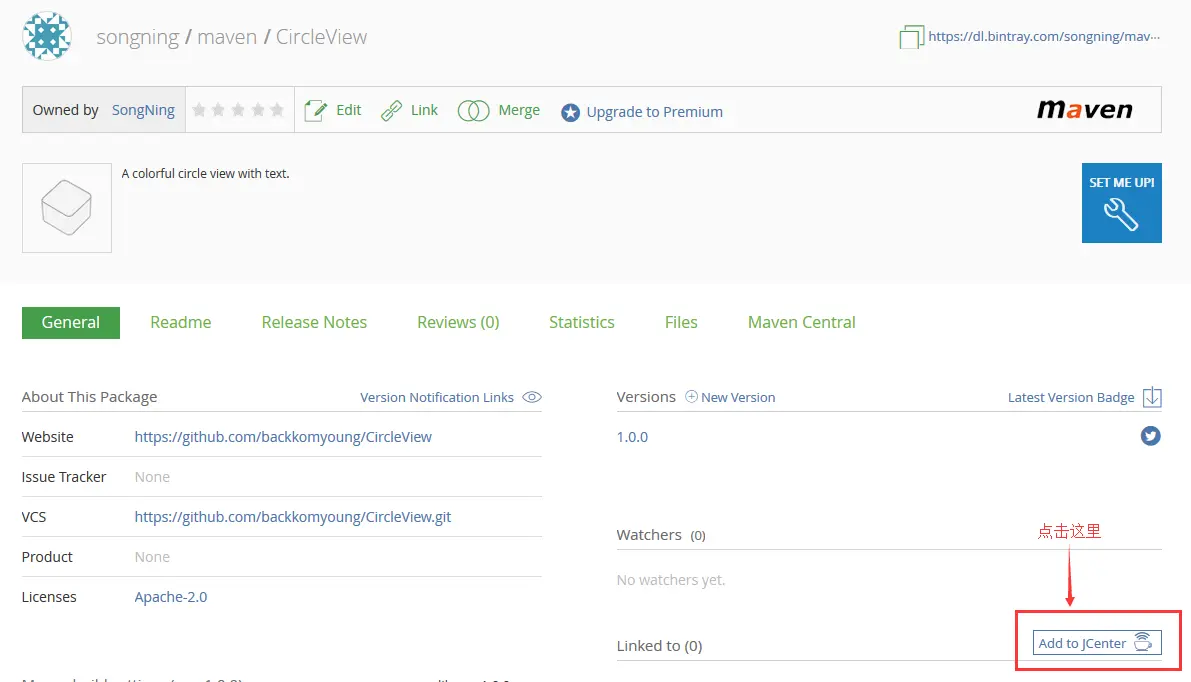Image resolution: width=1191 pixels, height=682 pixels.
Task: Click the Latest Version Badge link
Action: pos(1071,397)
